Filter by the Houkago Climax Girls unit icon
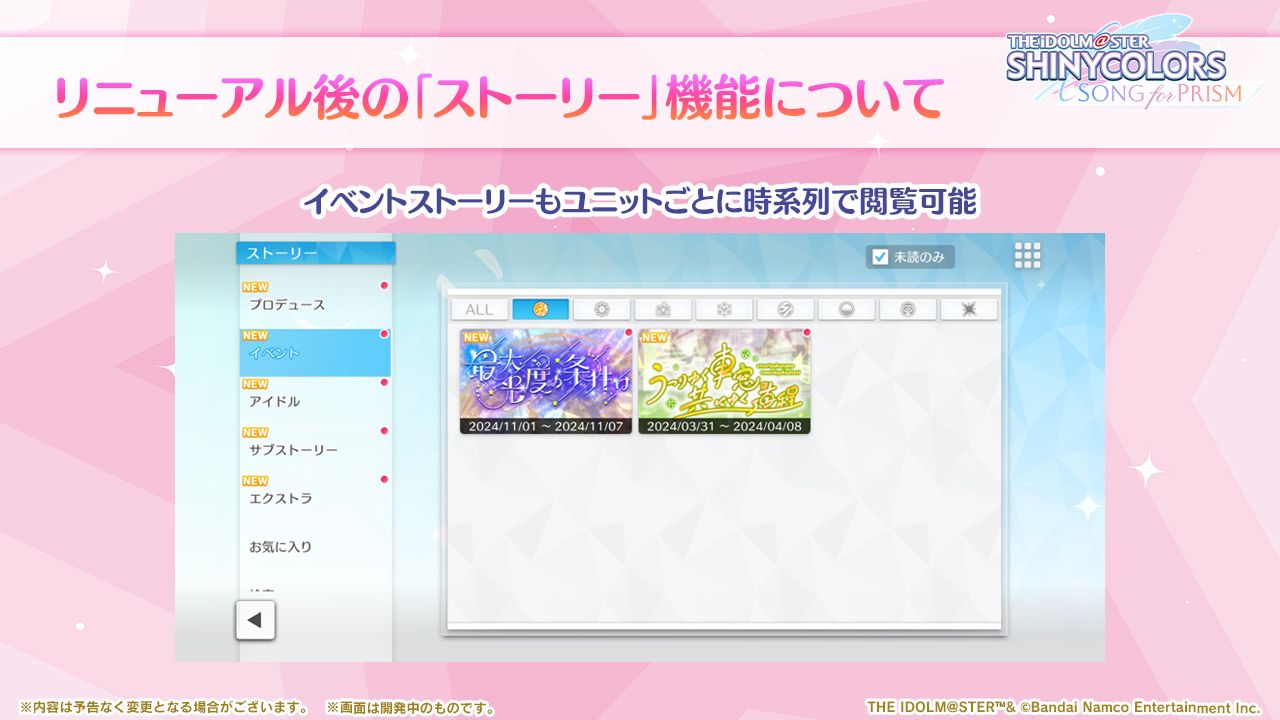 [x=663, y=310]
